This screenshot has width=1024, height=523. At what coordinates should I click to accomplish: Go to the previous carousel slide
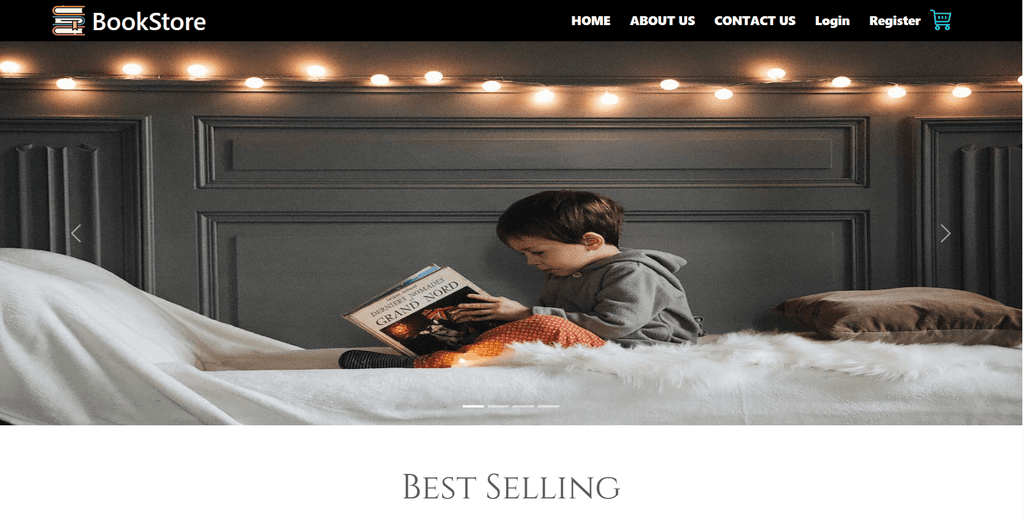(76, 233)
